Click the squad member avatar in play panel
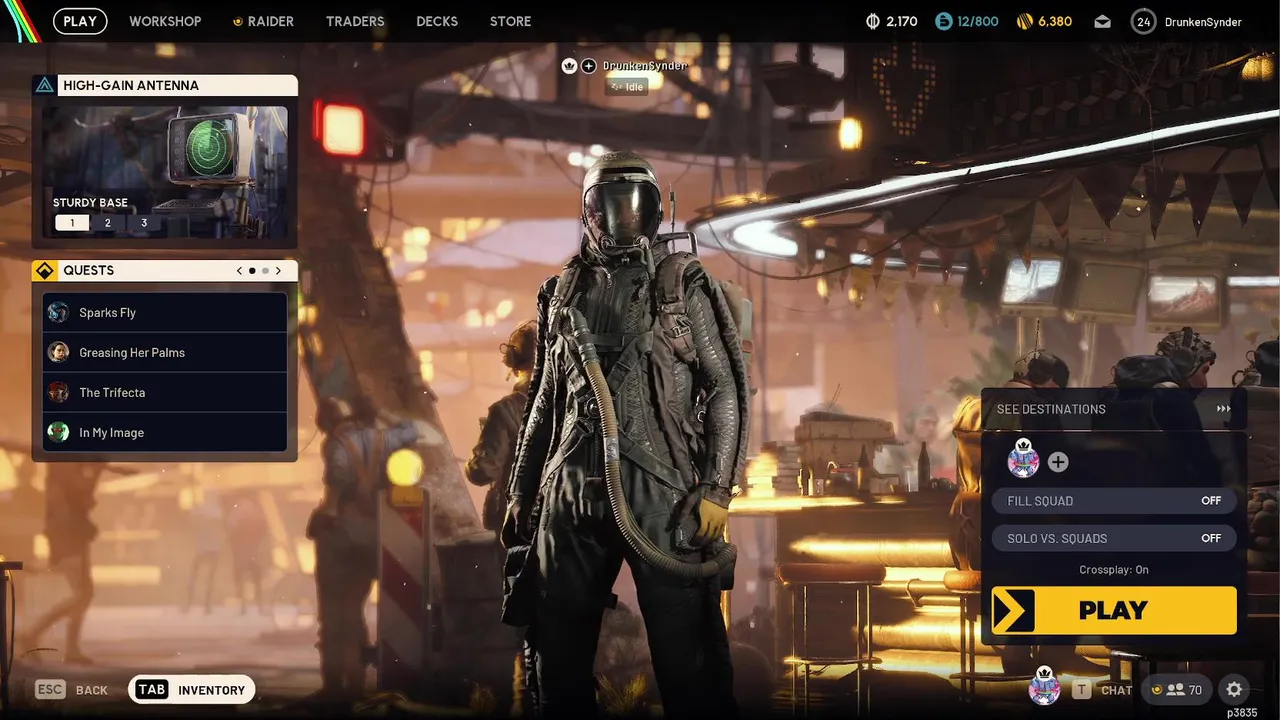Image resolution: width=1280 pixels, height=720 pixels. pos(1023,460)
